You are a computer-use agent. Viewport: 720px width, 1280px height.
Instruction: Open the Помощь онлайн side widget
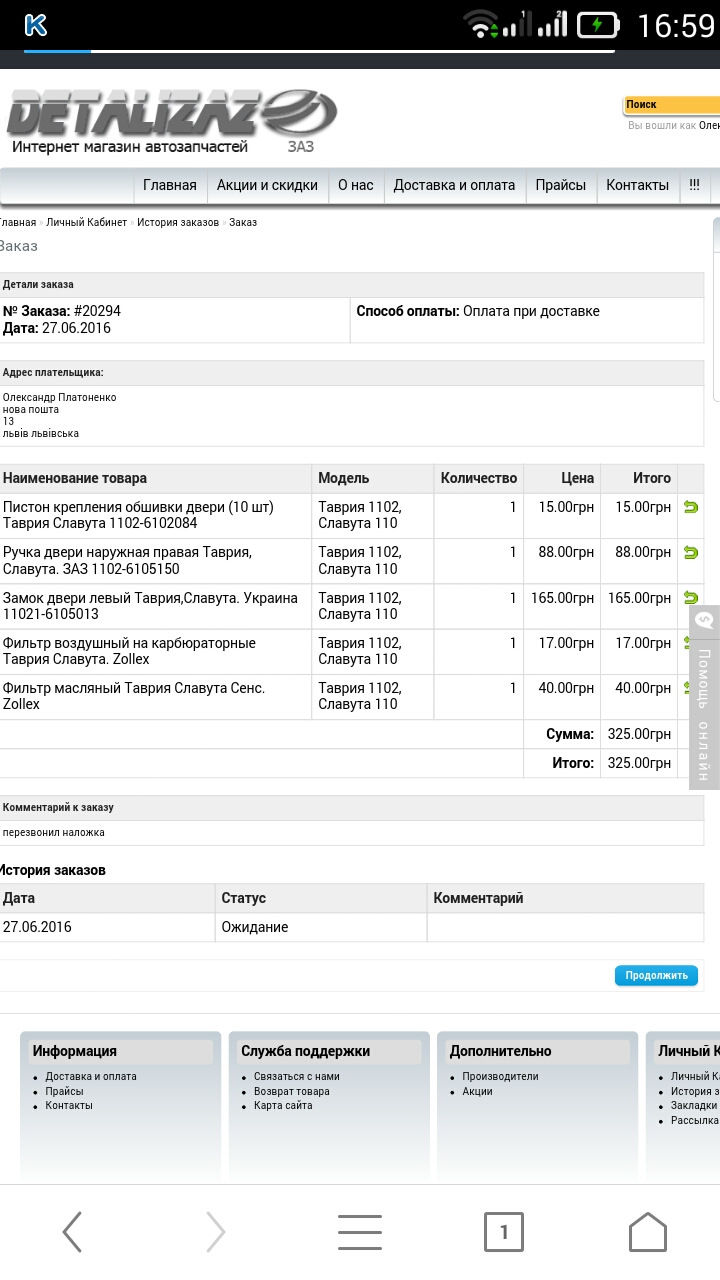pyautogui.click(x=704, y=698)
